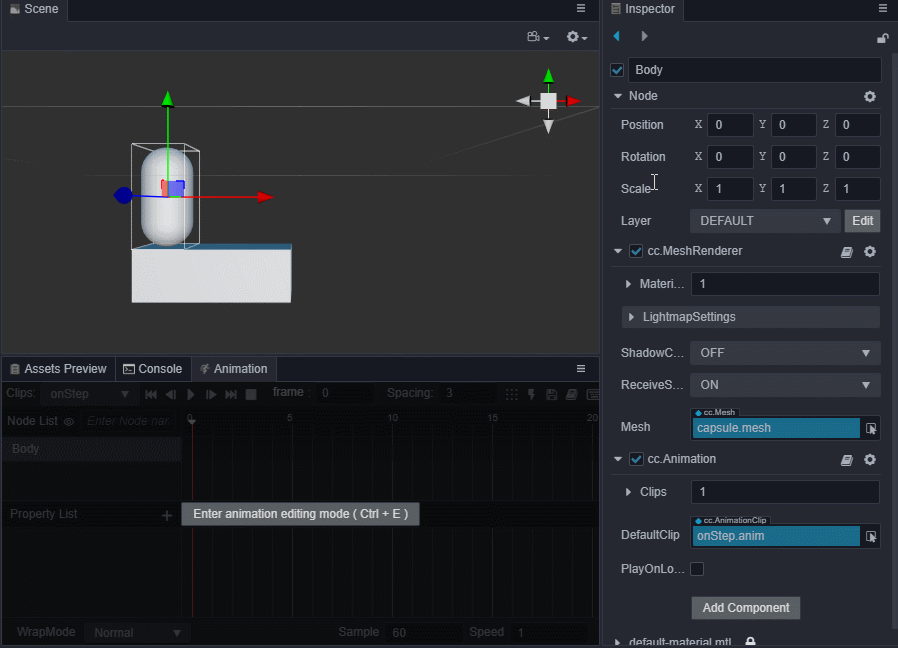This screenshot has width=898, height=648.
Task: Open cc.MeshRenderer help documentation icon
Action: [846, 252]
